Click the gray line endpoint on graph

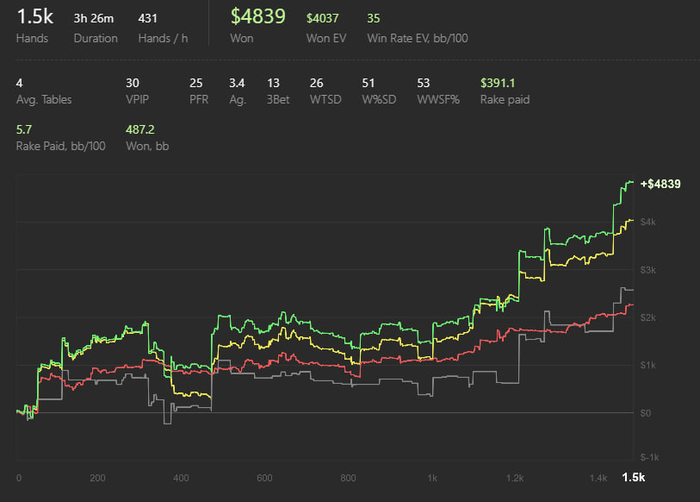point(633,290)
